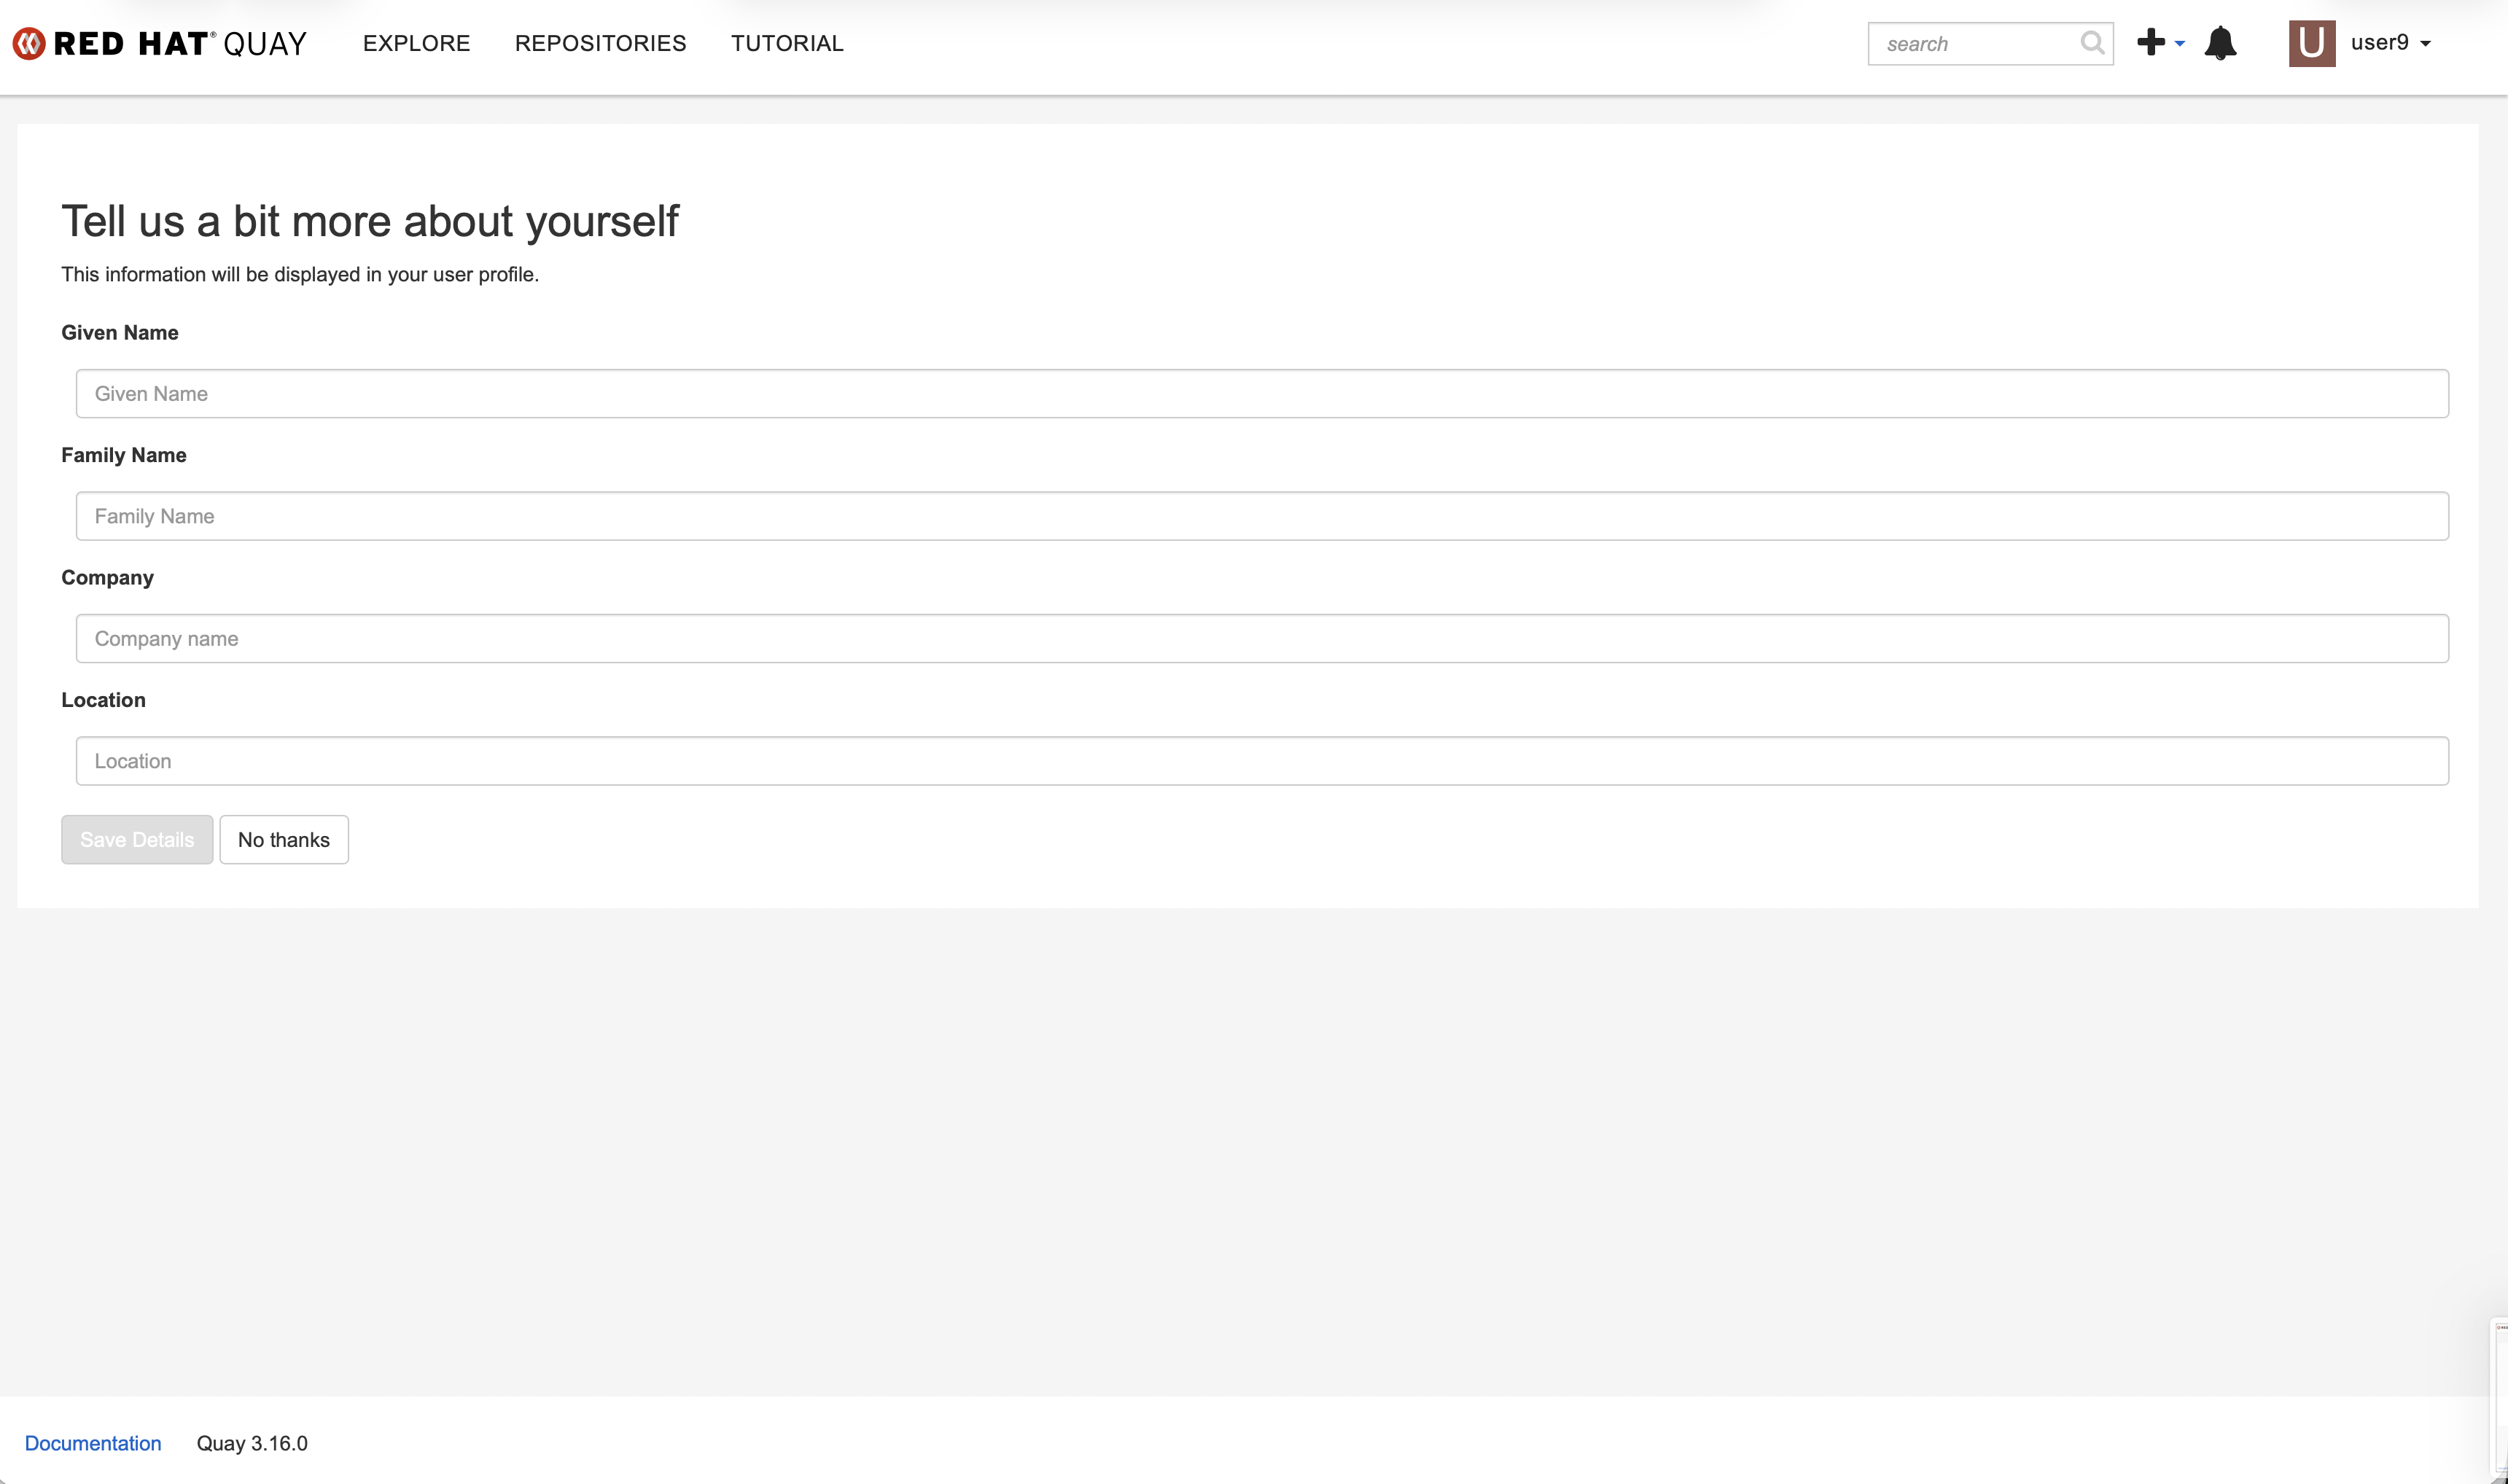The height and width of the screenshot is (1484, 2508).
Task: Expand the user9 account dropdown caret
Action: click(x=2425, y=44)
